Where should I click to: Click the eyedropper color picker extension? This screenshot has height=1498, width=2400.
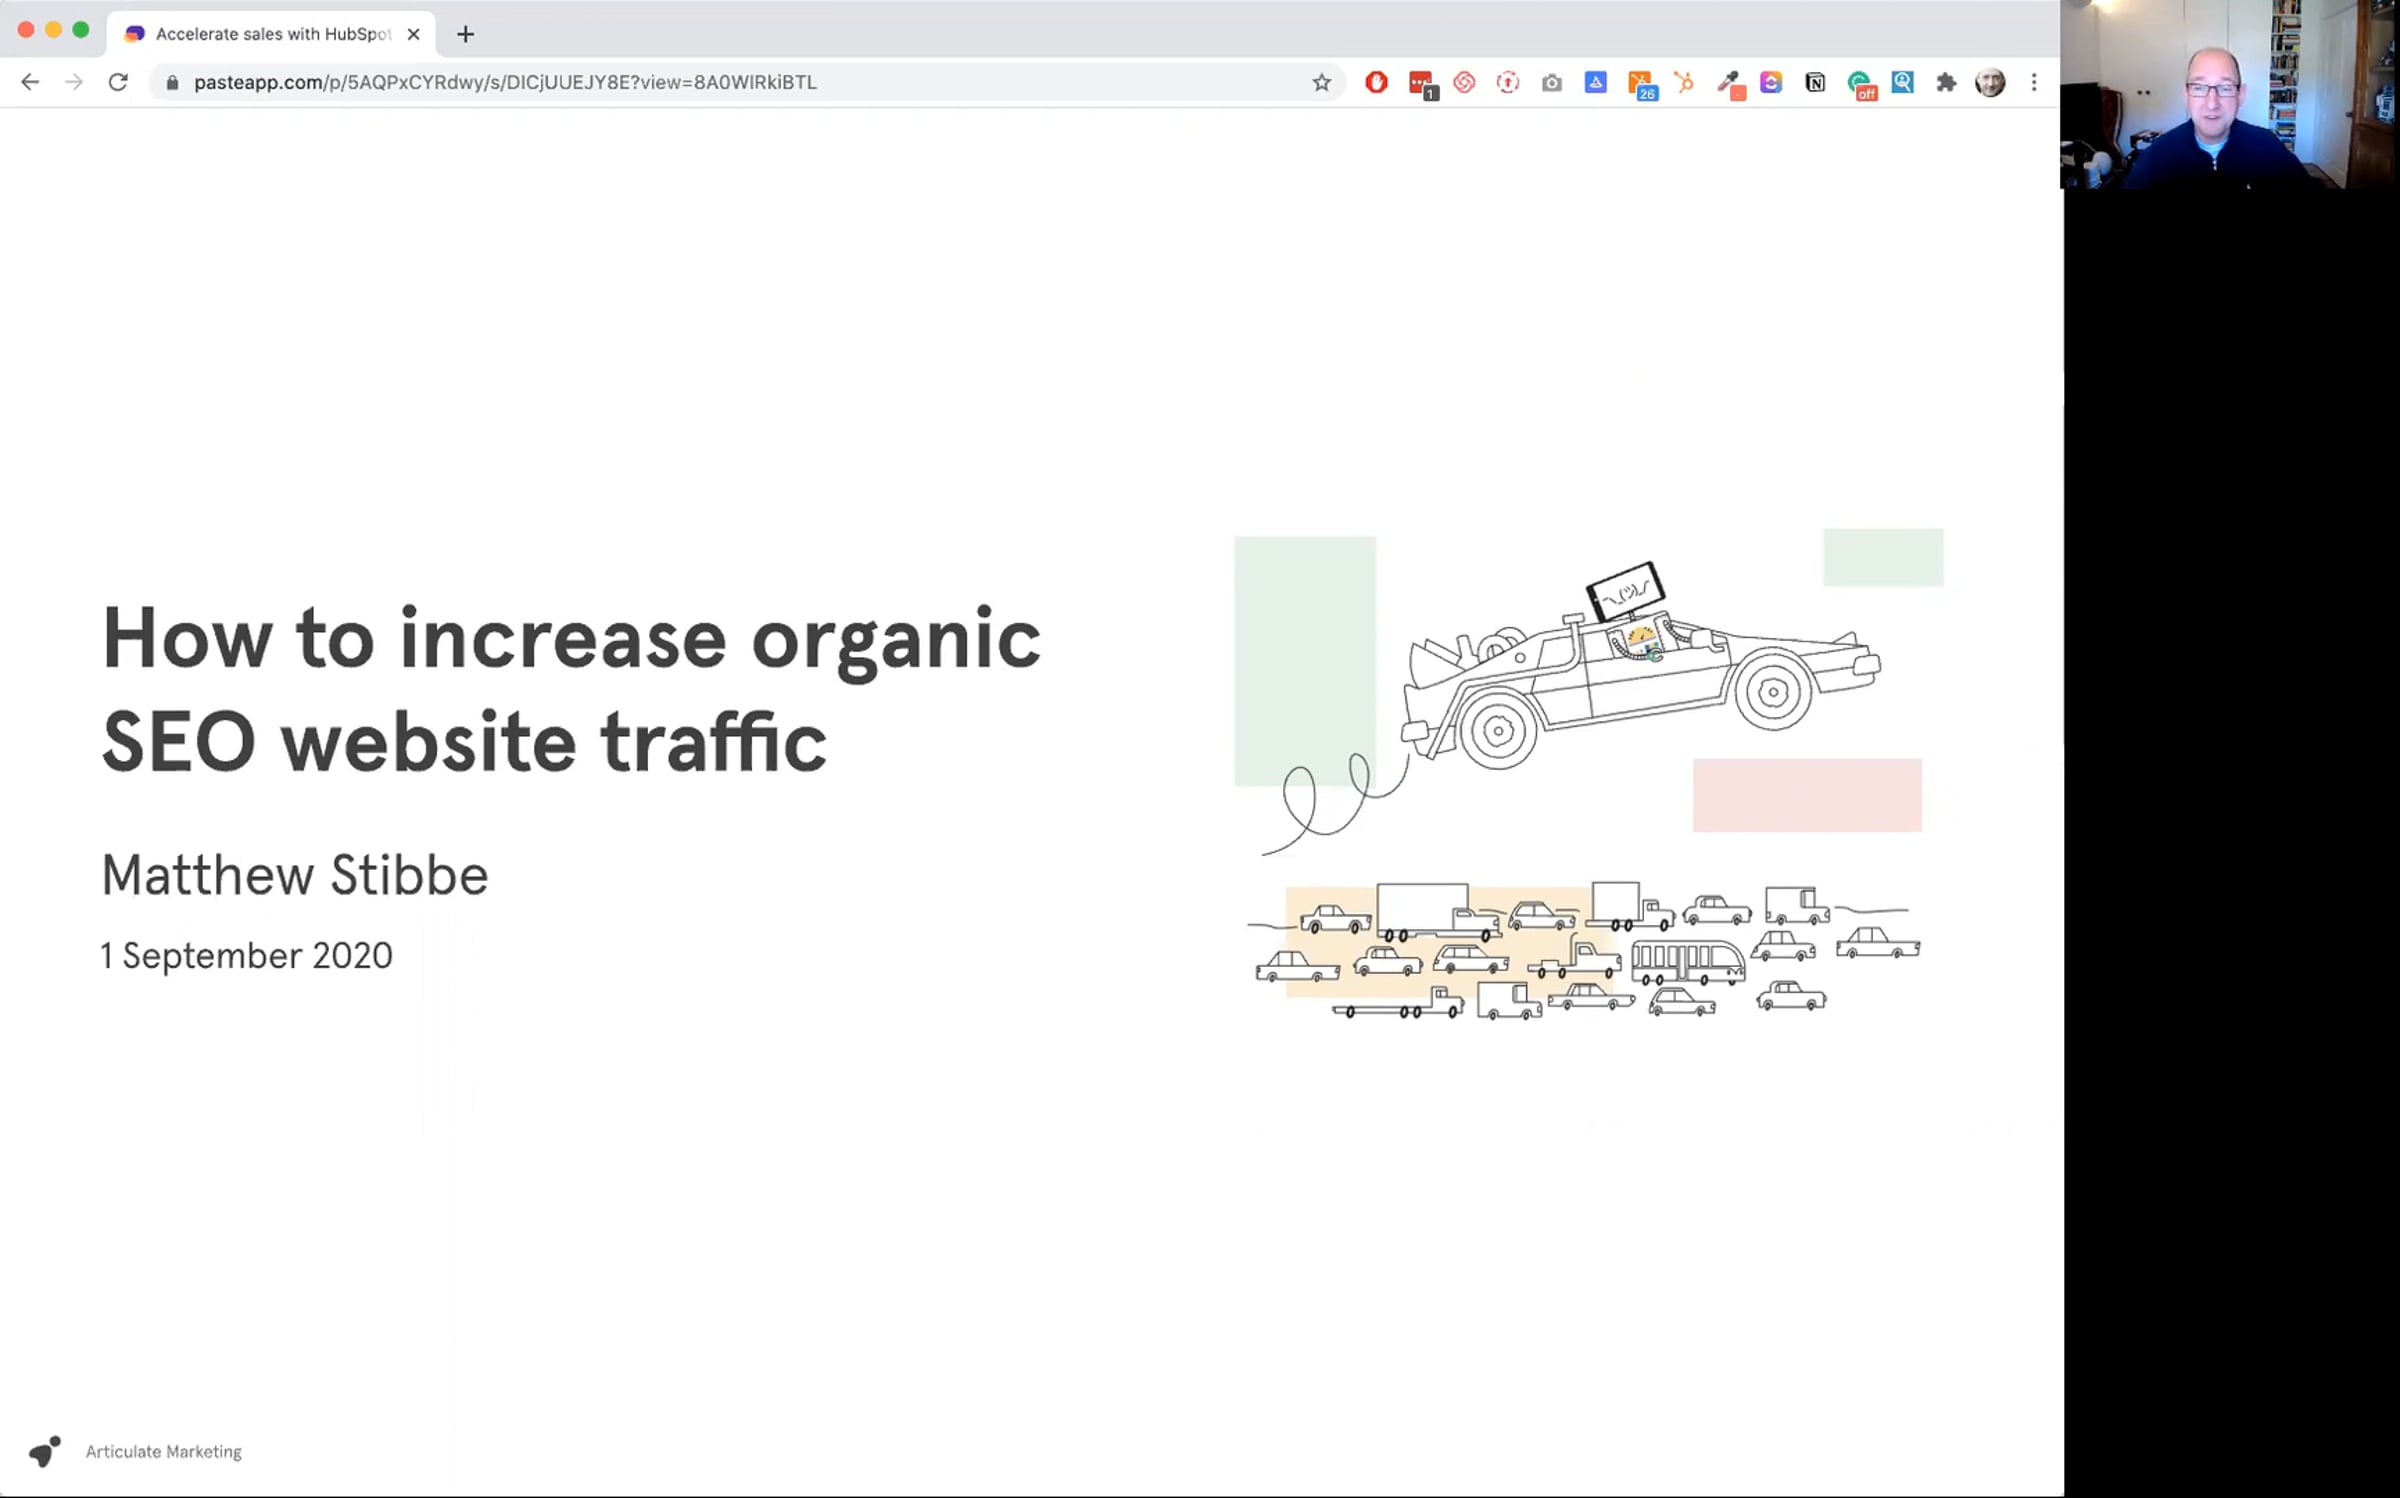[1729, 83]
